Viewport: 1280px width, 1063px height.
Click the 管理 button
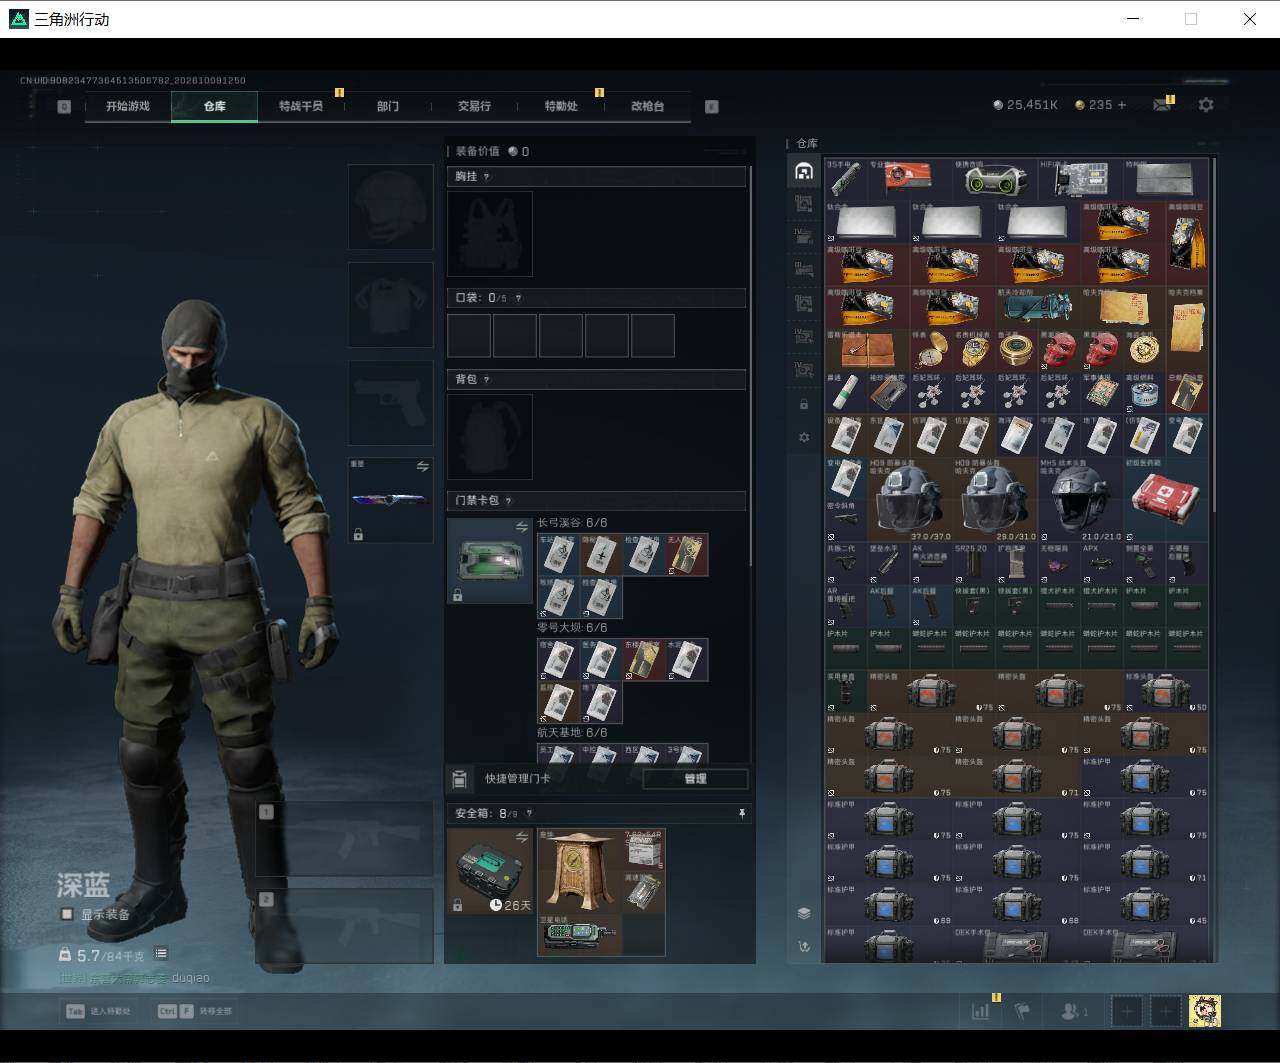coord(695,779)
